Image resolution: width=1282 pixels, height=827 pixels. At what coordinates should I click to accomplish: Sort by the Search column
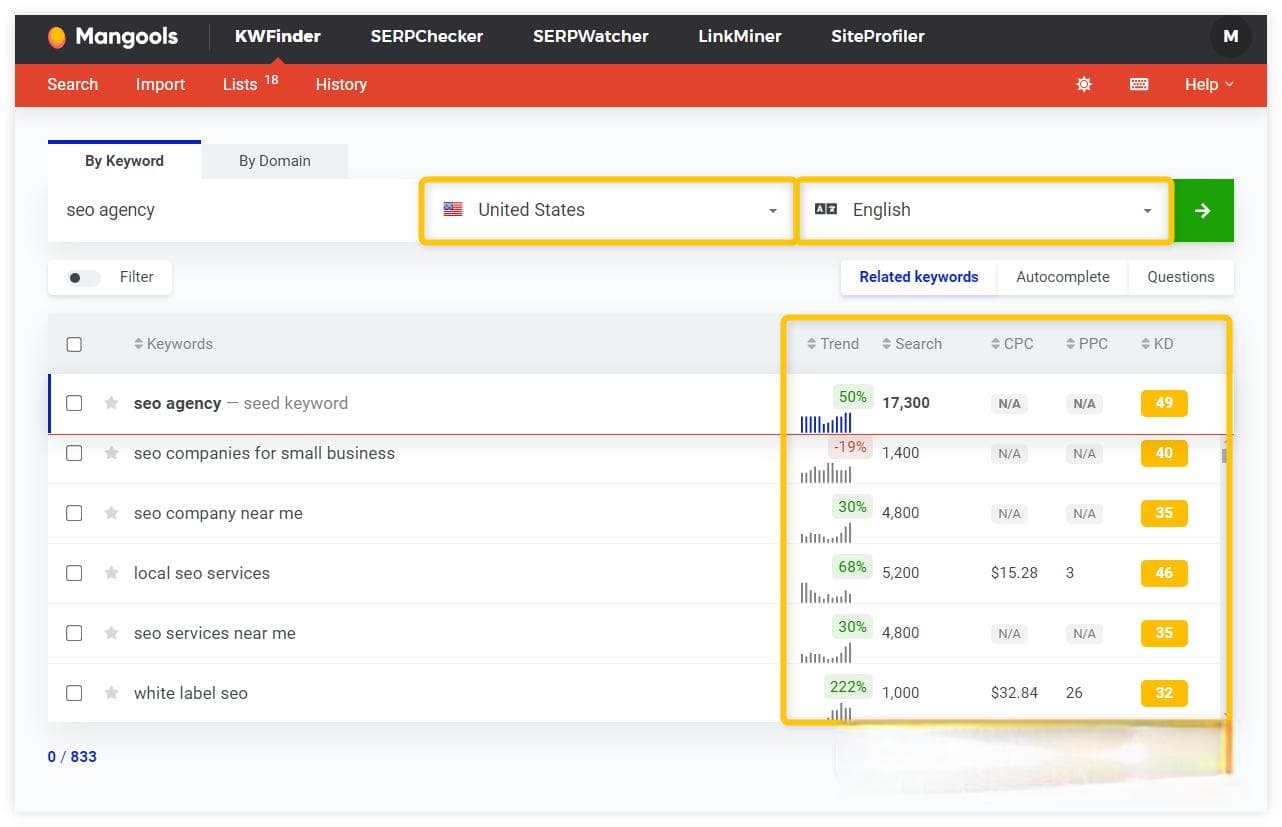tap(912, 344)
